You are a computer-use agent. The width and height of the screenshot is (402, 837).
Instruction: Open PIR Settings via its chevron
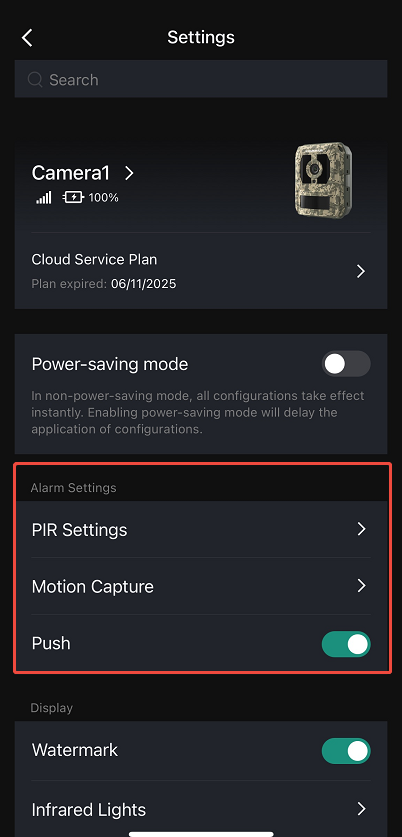point(361,529)
